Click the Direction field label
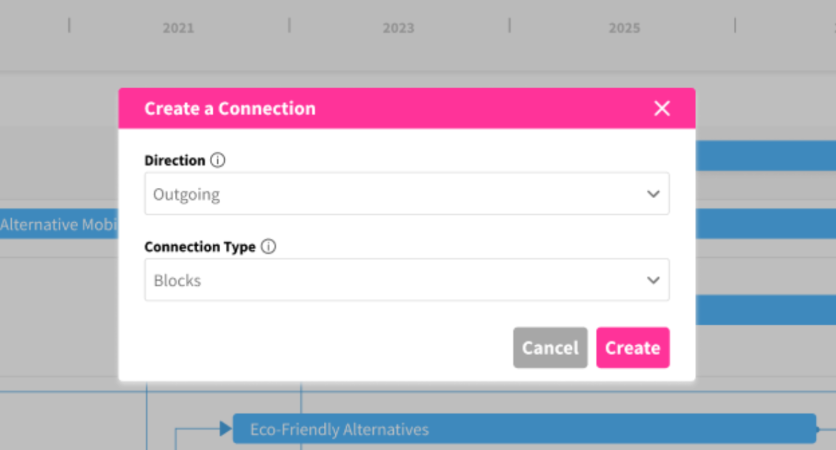The image size is (836, 450). point(175,160)
